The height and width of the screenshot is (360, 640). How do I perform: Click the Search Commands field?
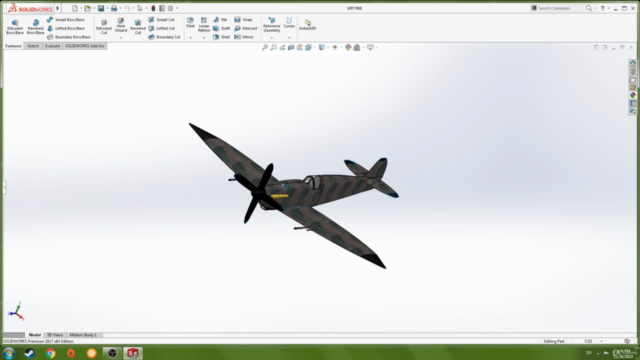pyautogui.click(x=558, y=8)
